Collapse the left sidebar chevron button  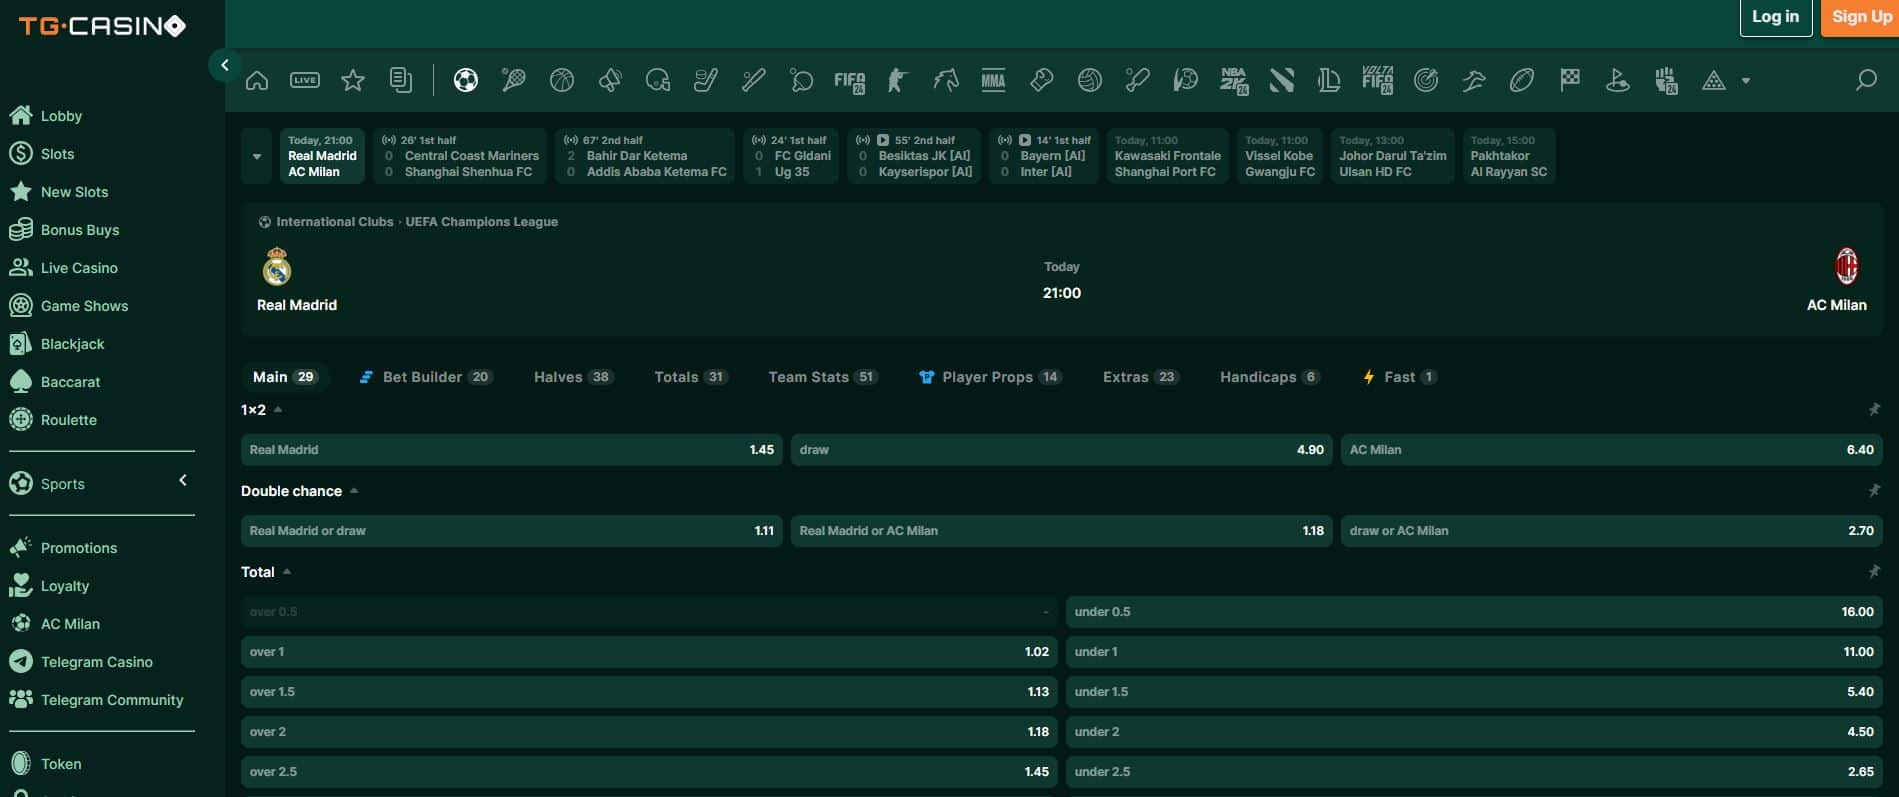click(x=225, y=65)
